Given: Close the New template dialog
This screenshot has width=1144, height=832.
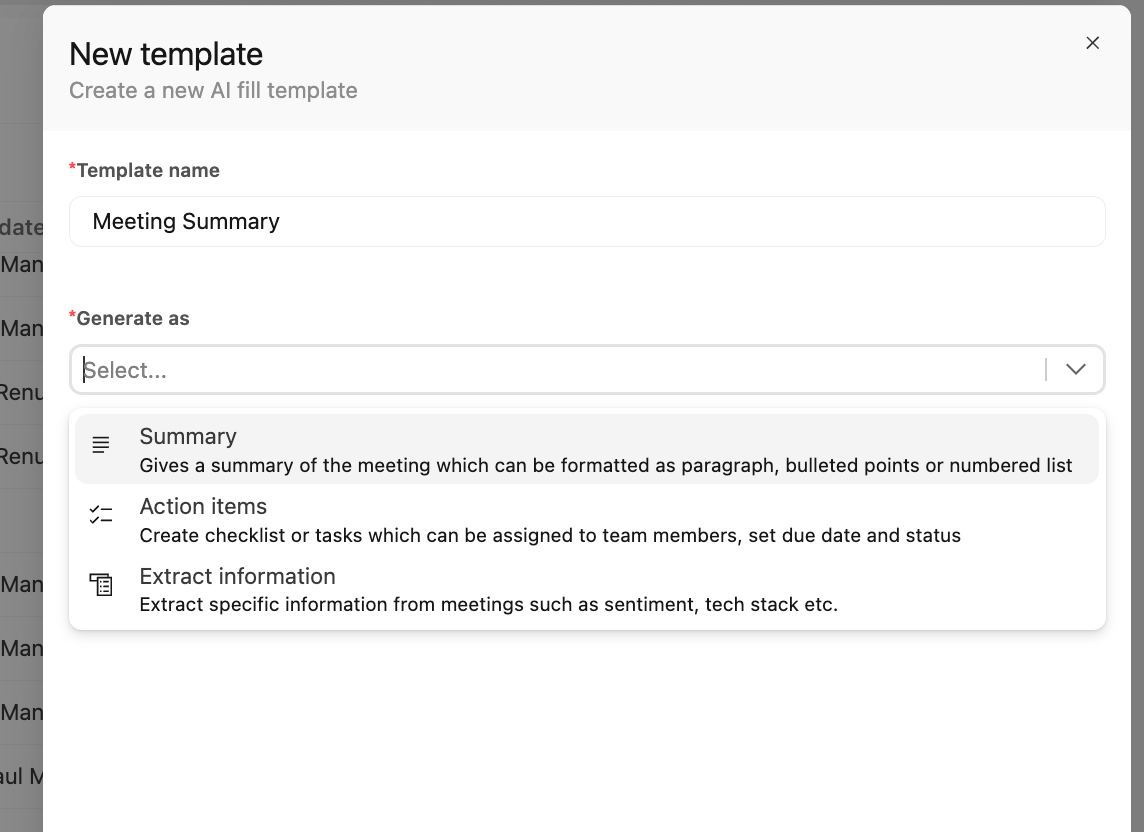Looking at the screenshot, I should point(1092,43).
